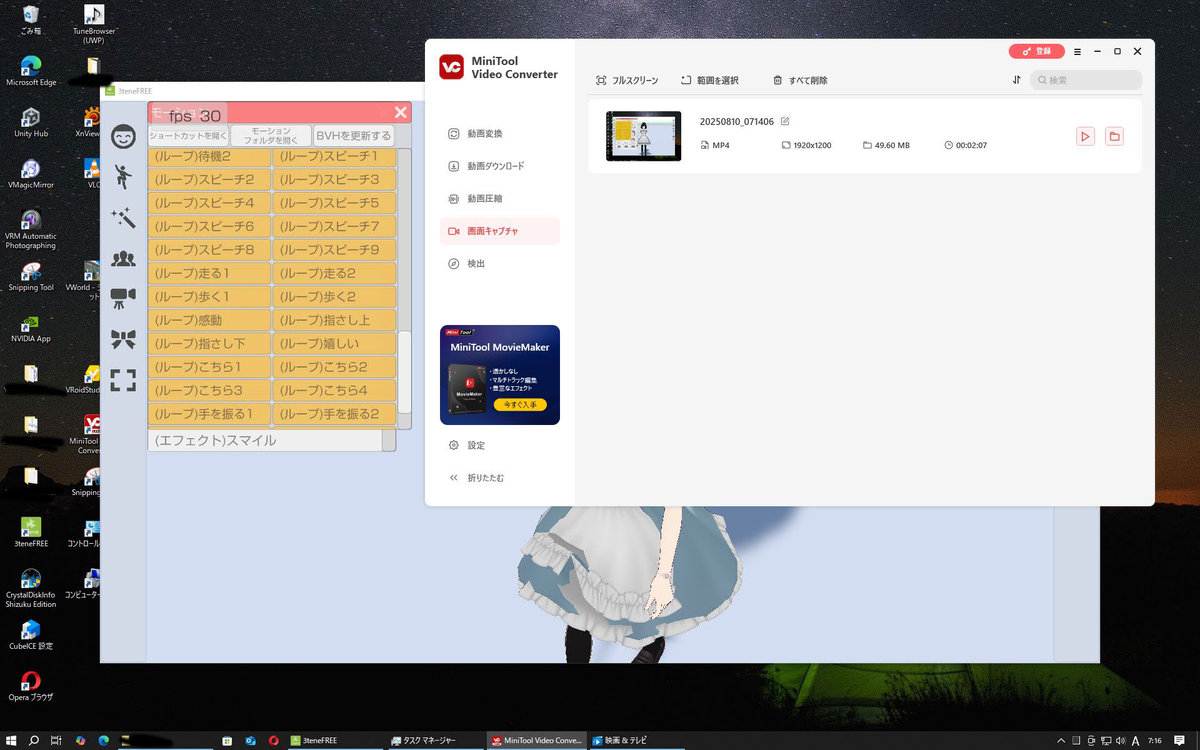Image resolution: width=1200 pixels, height=750 pixels.
Task: Select the Unity Hub desktop icon
Action: [x=31, y=122]
